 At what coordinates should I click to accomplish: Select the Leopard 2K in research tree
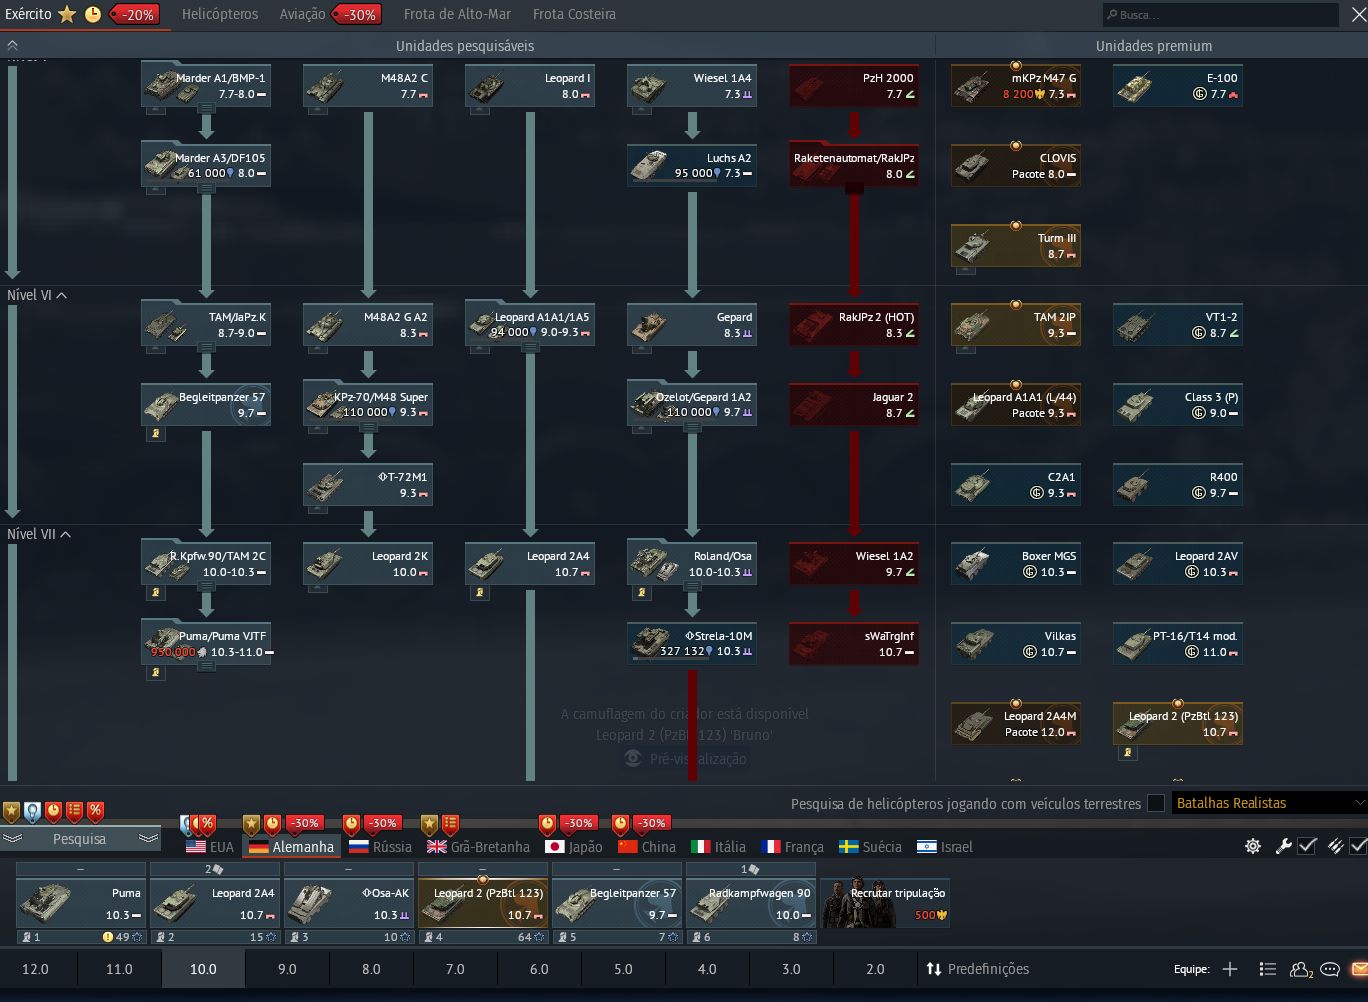point(368,565)
